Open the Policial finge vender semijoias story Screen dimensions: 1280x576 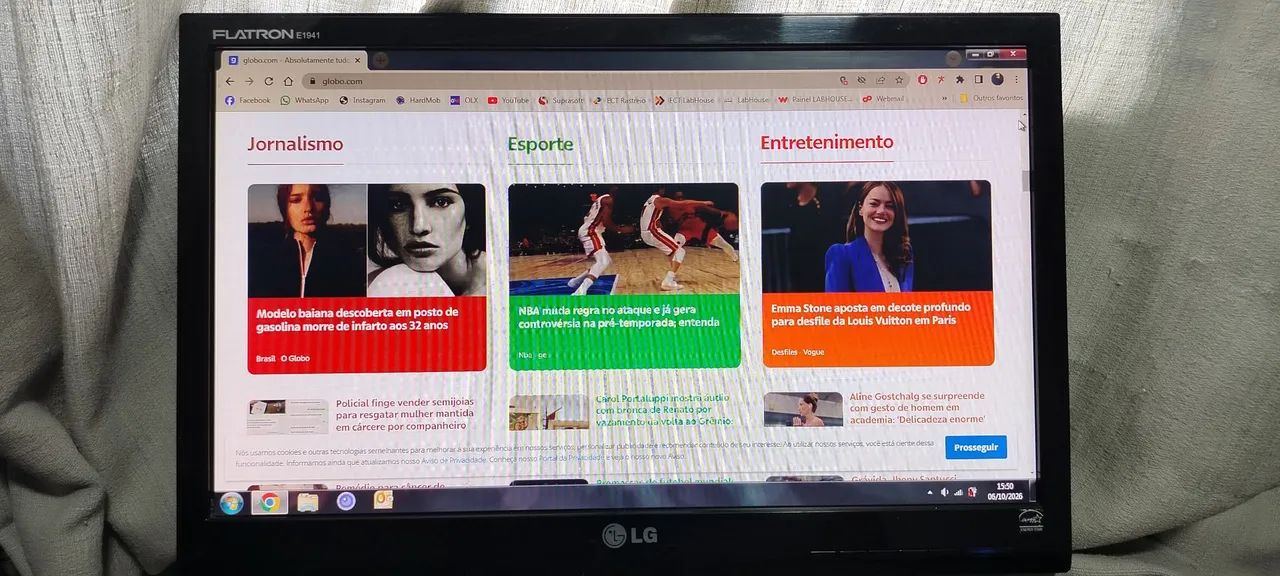405,414
